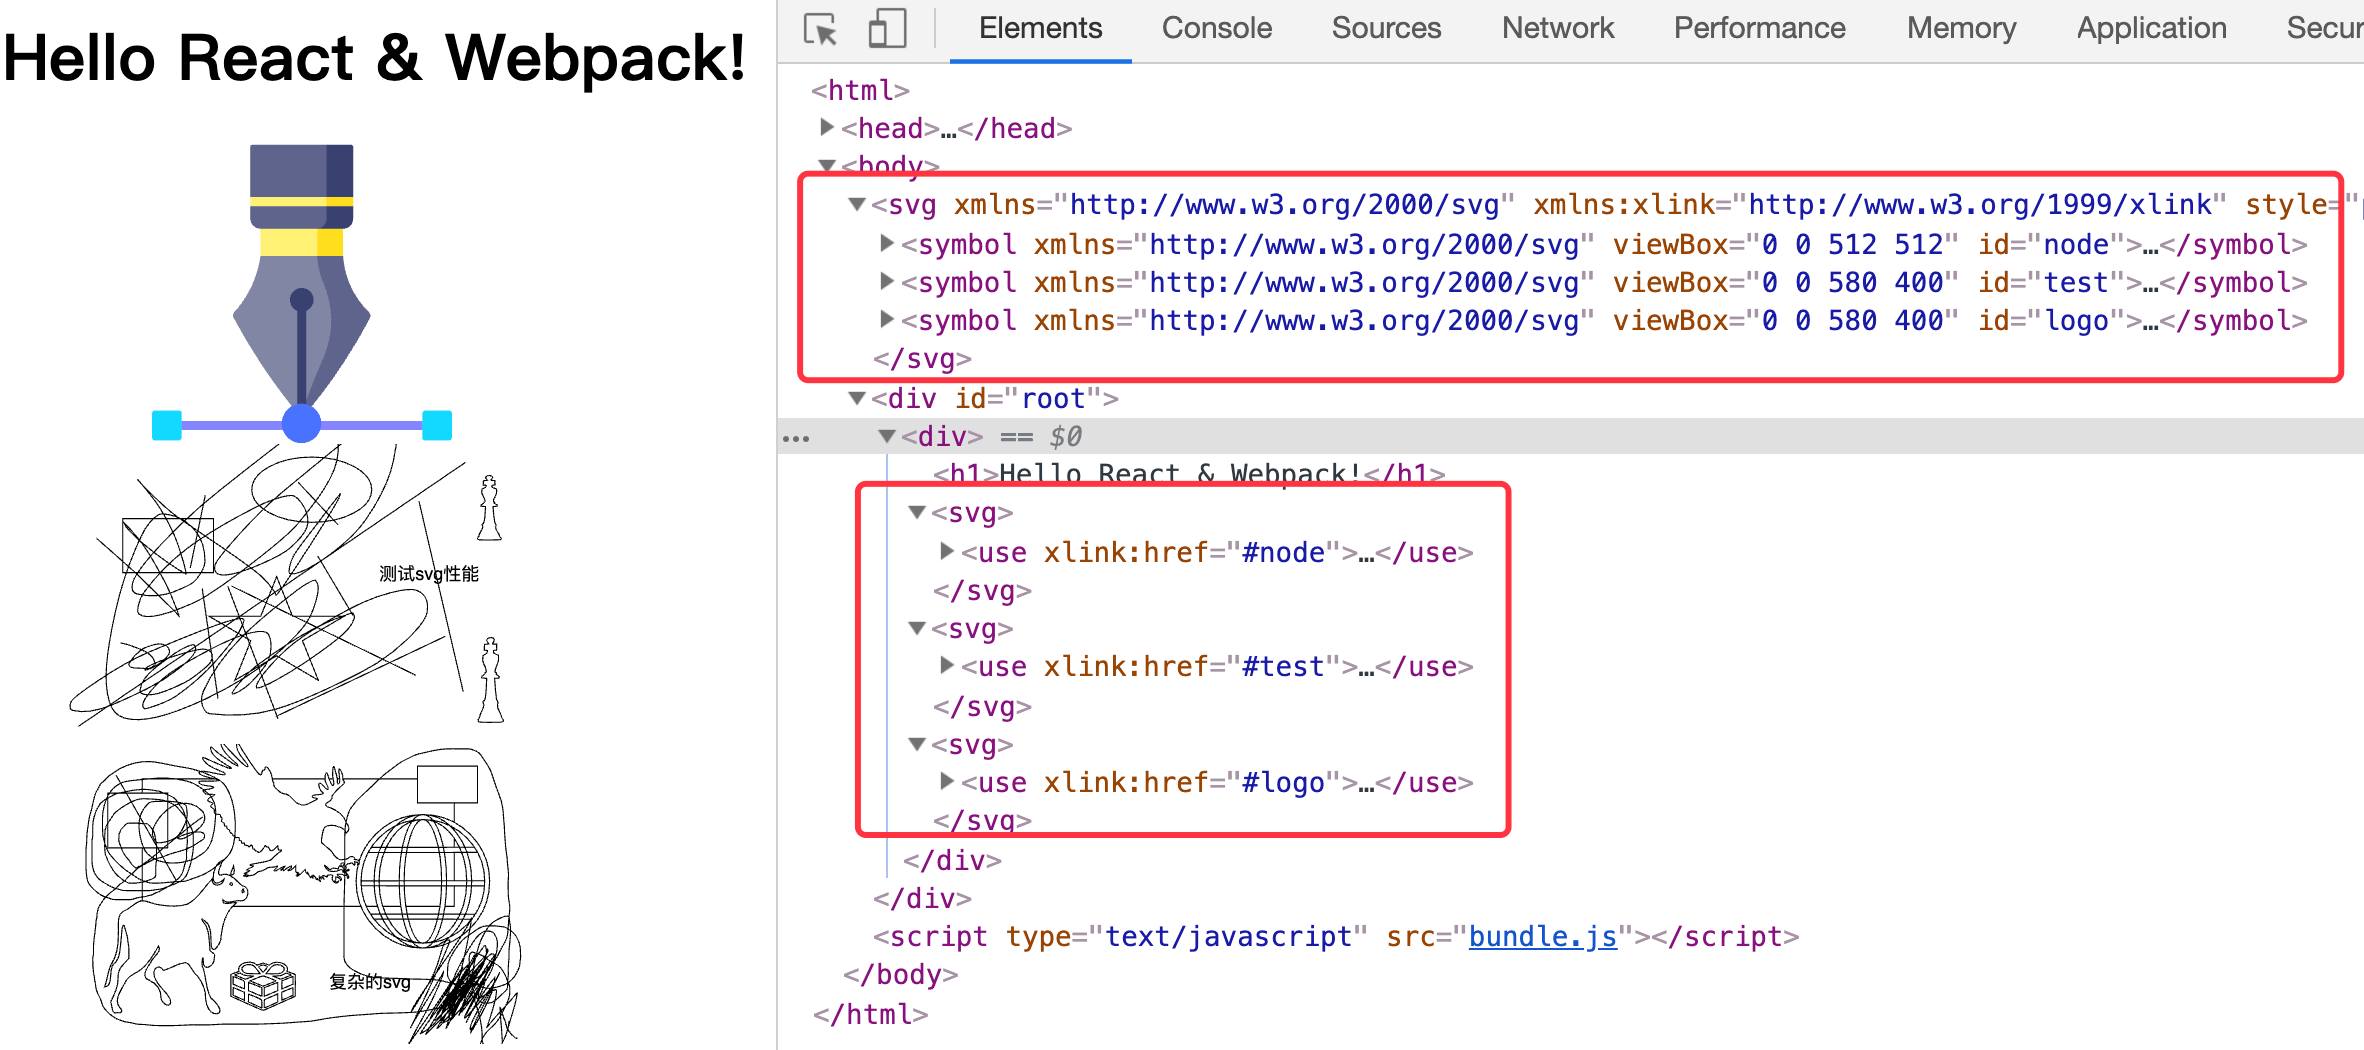
Task: Open the Performance tab
Action: pyautogui.click(x=1759, y=29)
